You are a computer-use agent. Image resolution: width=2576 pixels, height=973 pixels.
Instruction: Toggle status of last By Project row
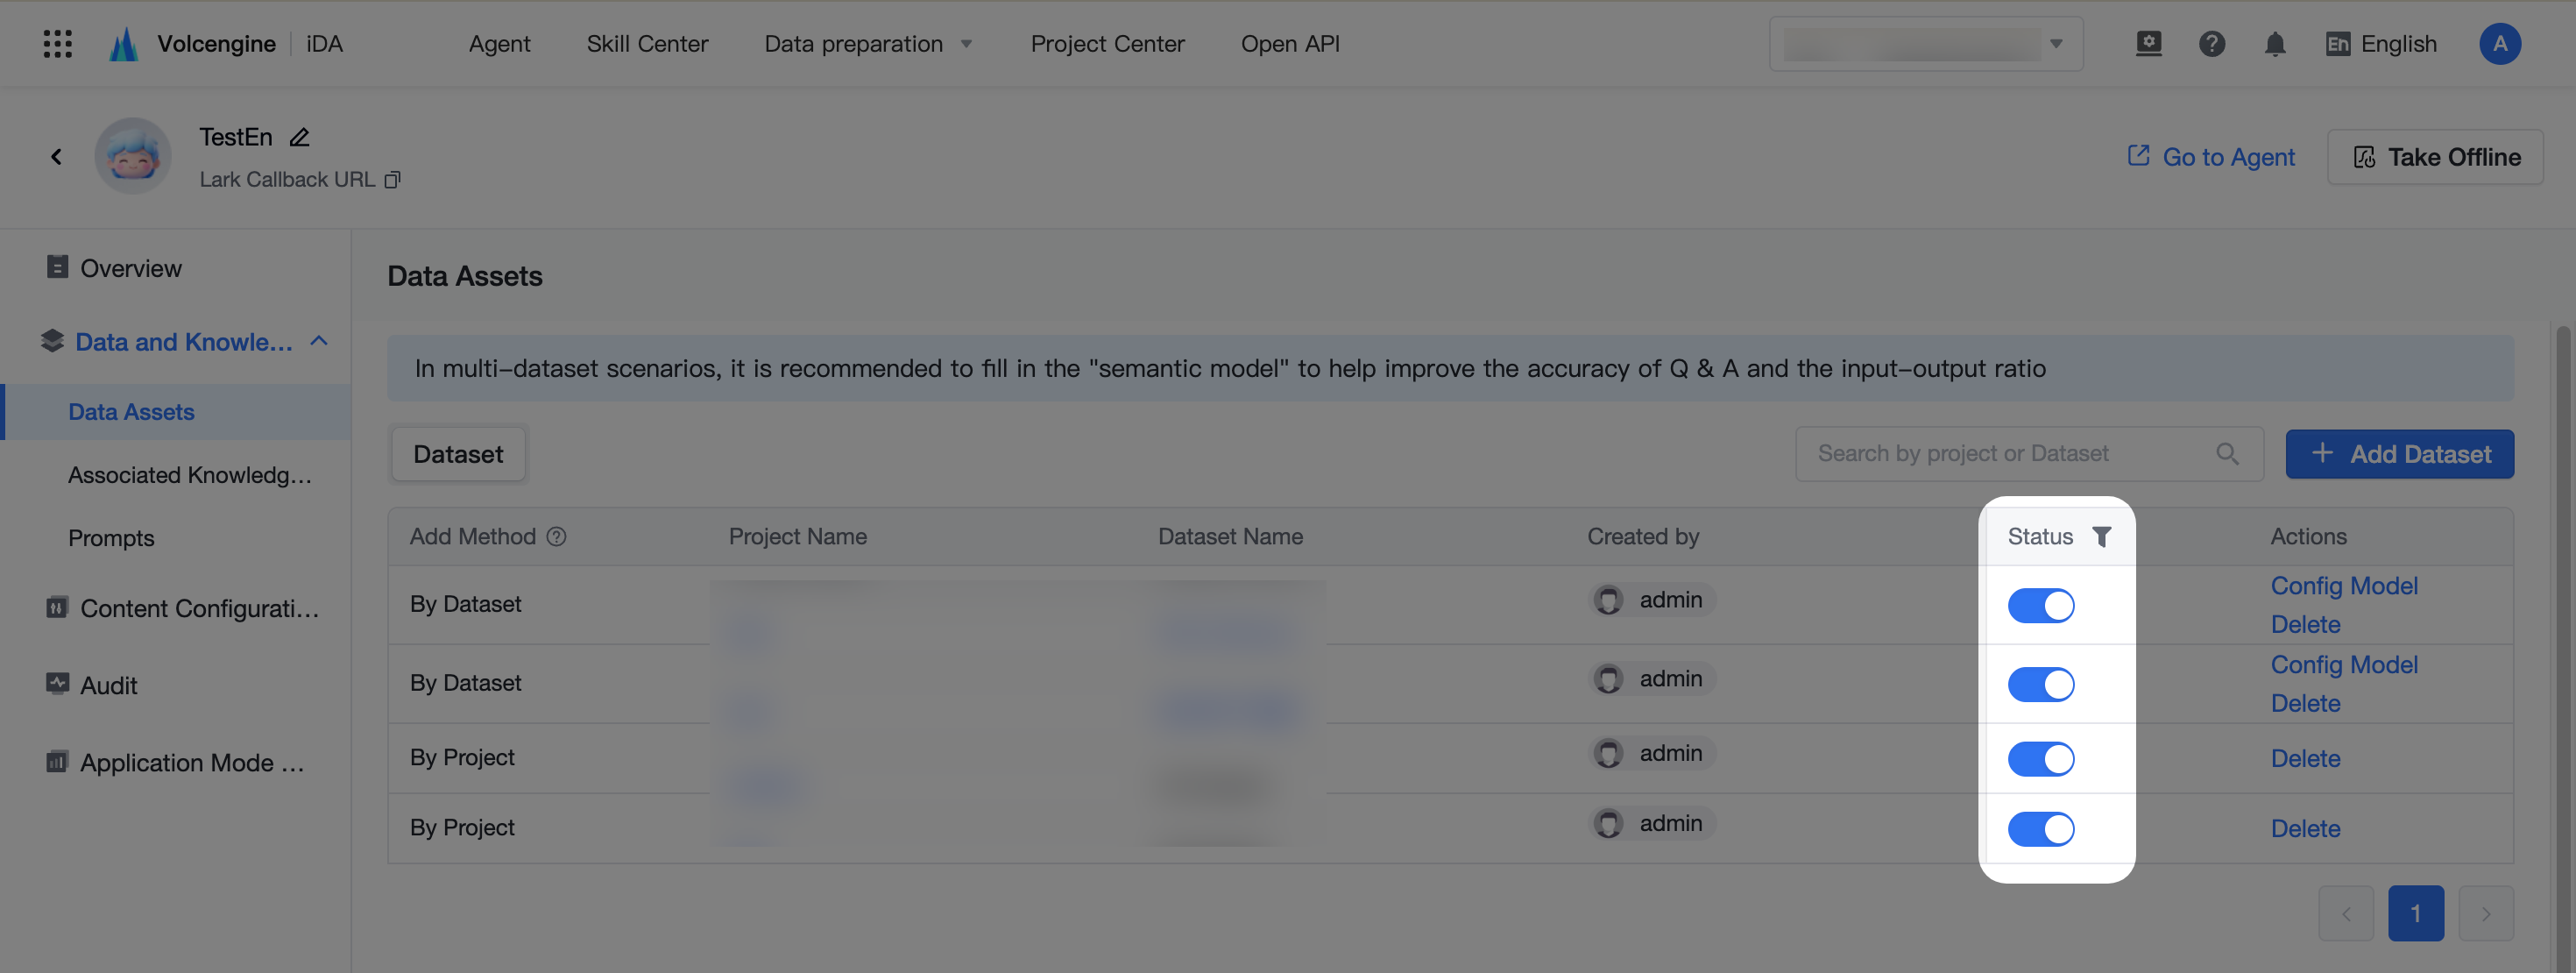point(2040,828)
